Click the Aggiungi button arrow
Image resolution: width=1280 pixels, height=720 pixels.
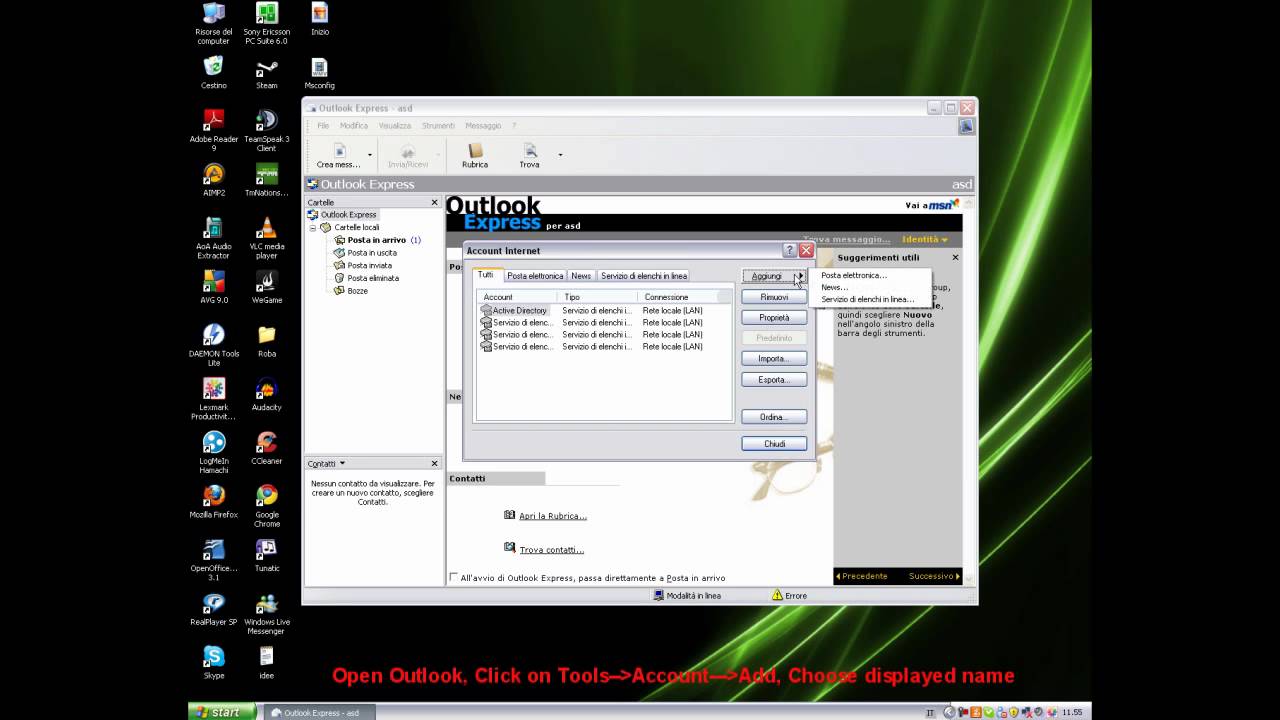799,276
